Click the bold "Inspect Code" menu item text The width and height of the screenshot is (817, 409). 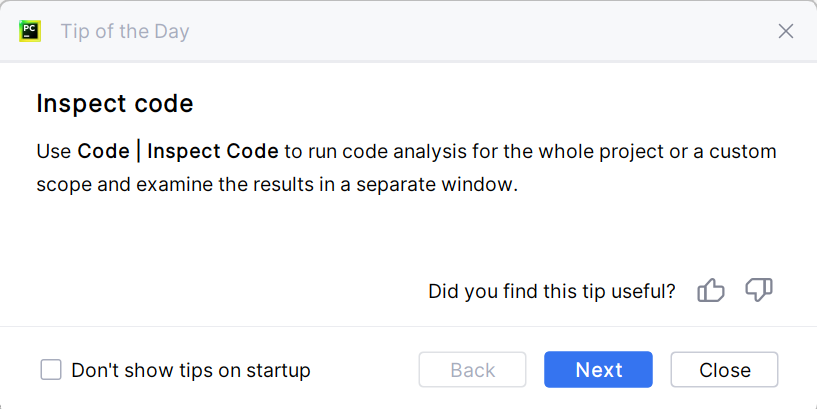click(x=213, y=152)
